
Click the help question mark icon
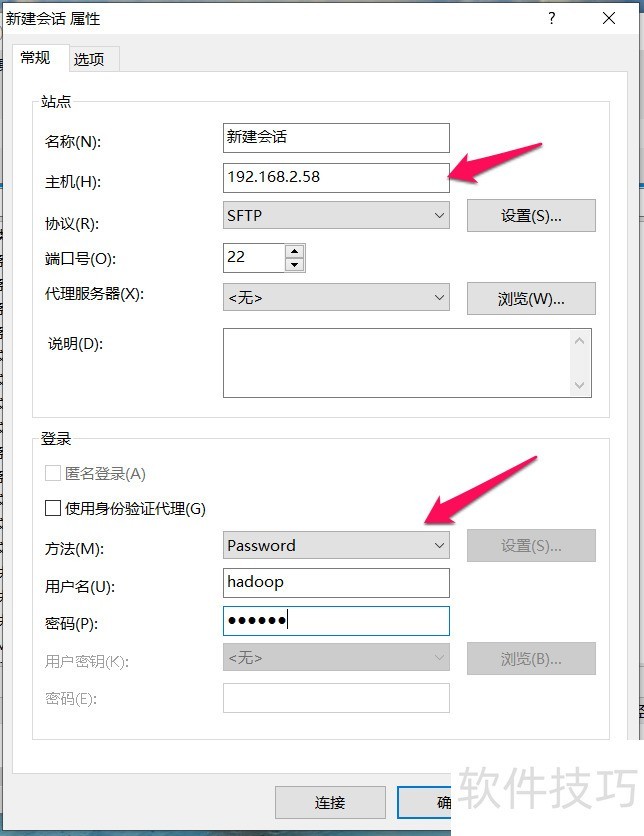[551, 18]
